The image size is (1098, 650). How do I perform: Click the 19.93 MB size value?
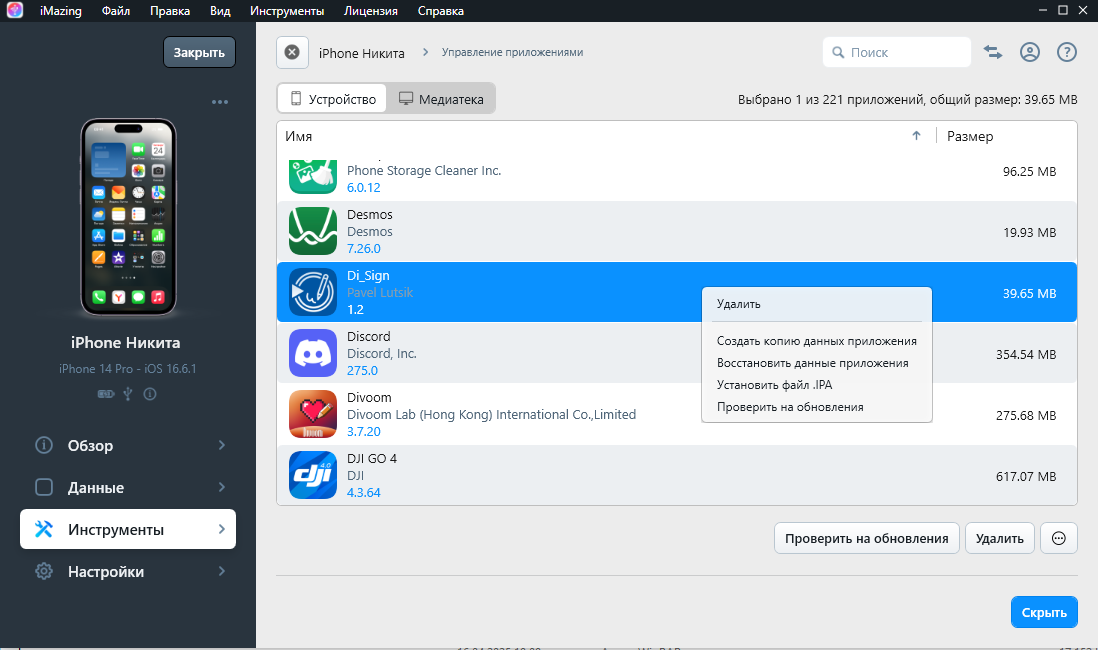(1029, 233)
